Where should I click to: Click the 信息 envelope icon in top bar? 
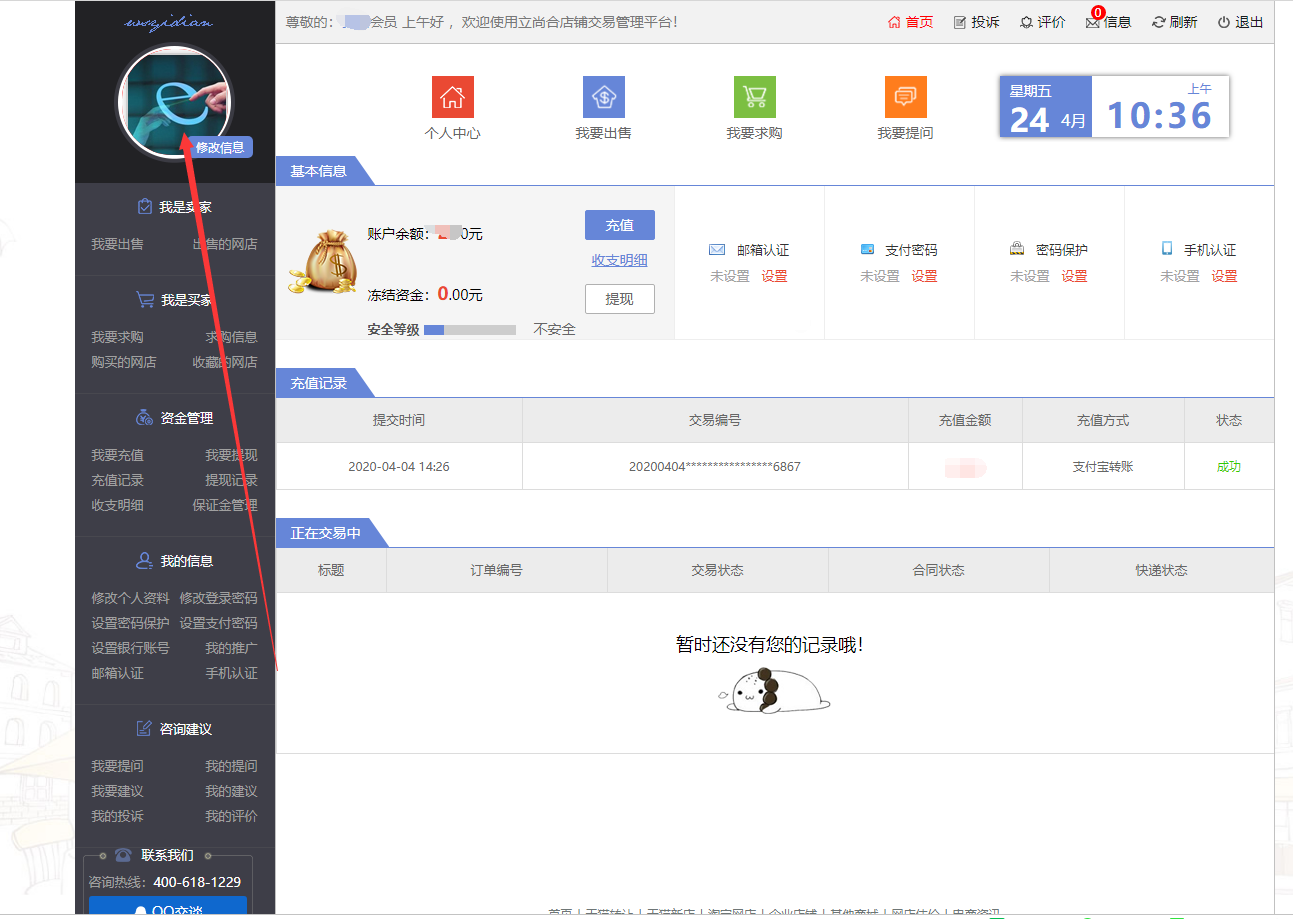click(x=1093, y=22)
